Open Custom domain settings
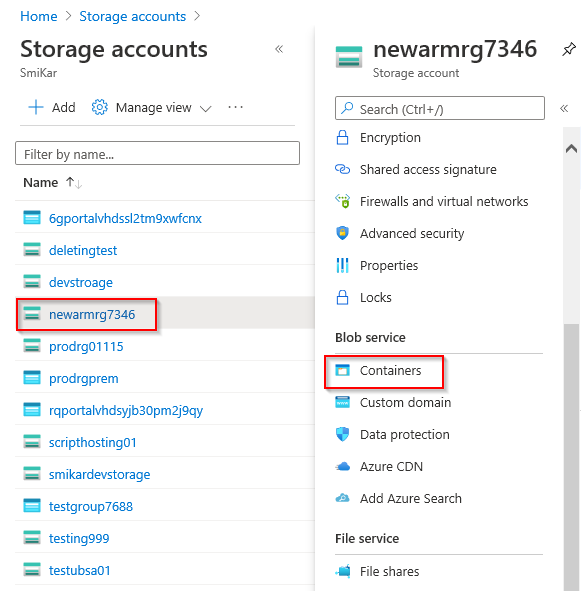Screen dimensions: 581x591 tap(405, 403)
